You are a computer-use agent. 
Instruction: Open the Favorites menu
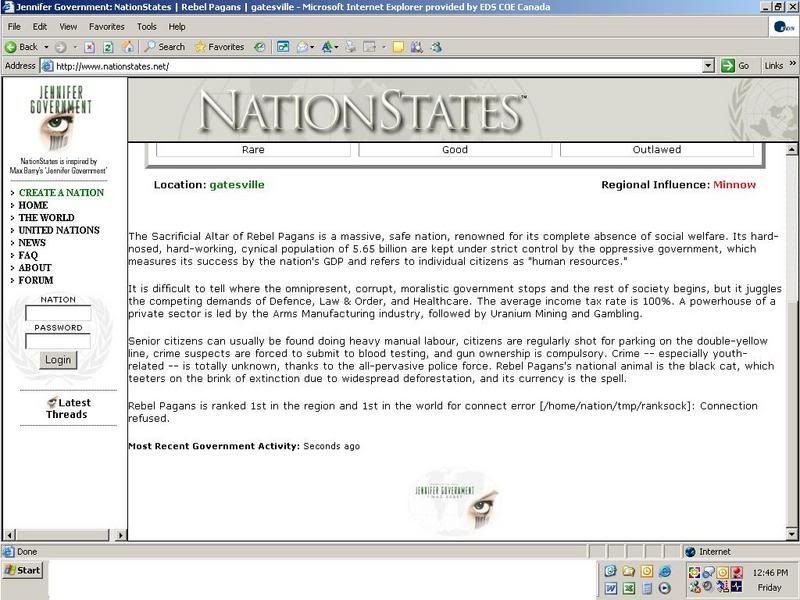pos(107,27)
